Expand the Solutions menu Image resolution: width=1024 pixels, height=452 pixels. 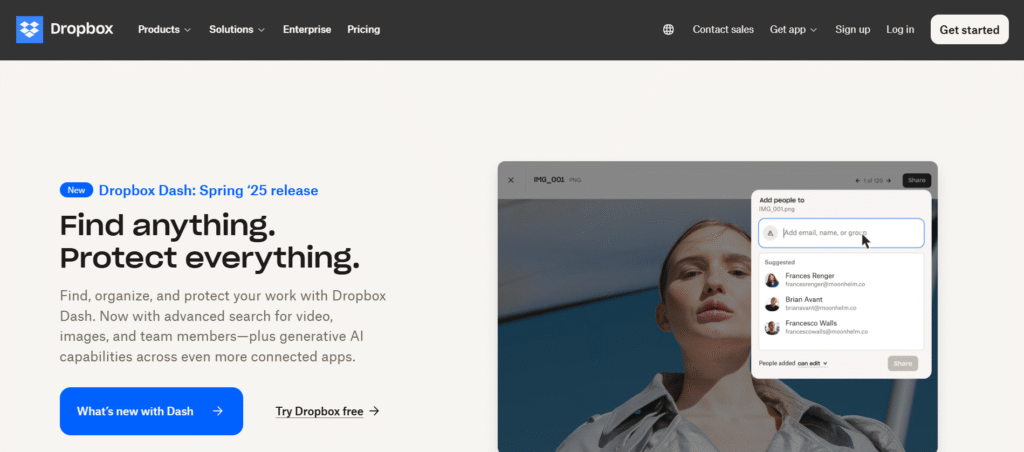tap(237, 29)
